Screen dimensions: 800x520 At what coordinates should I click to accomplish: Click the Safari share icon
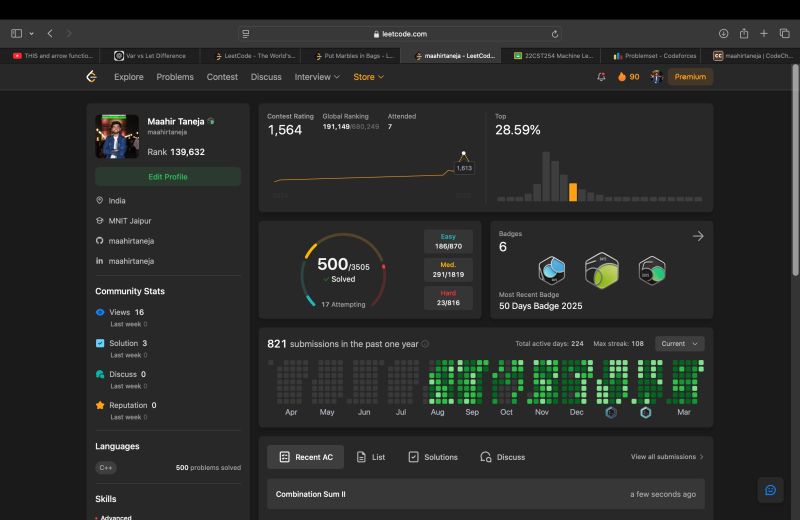coord(744,33)
